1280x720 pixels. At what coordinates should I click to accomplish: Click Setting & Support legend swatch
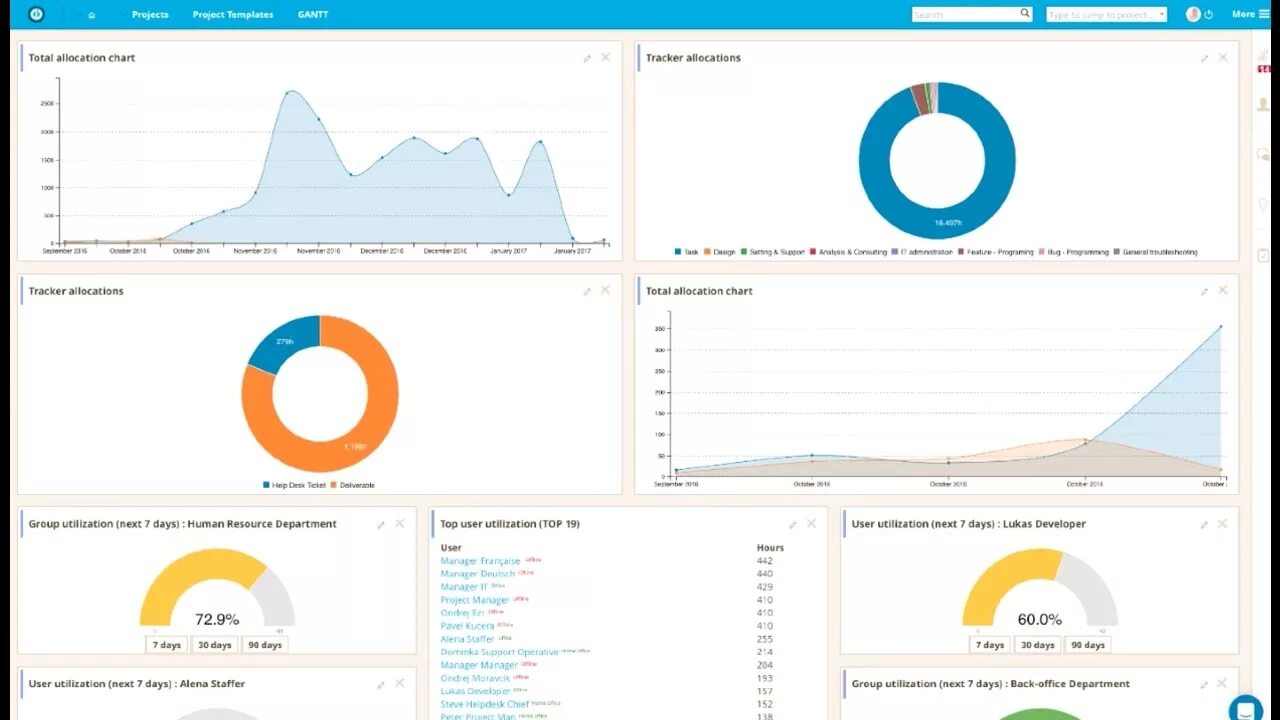coord(744,252)
